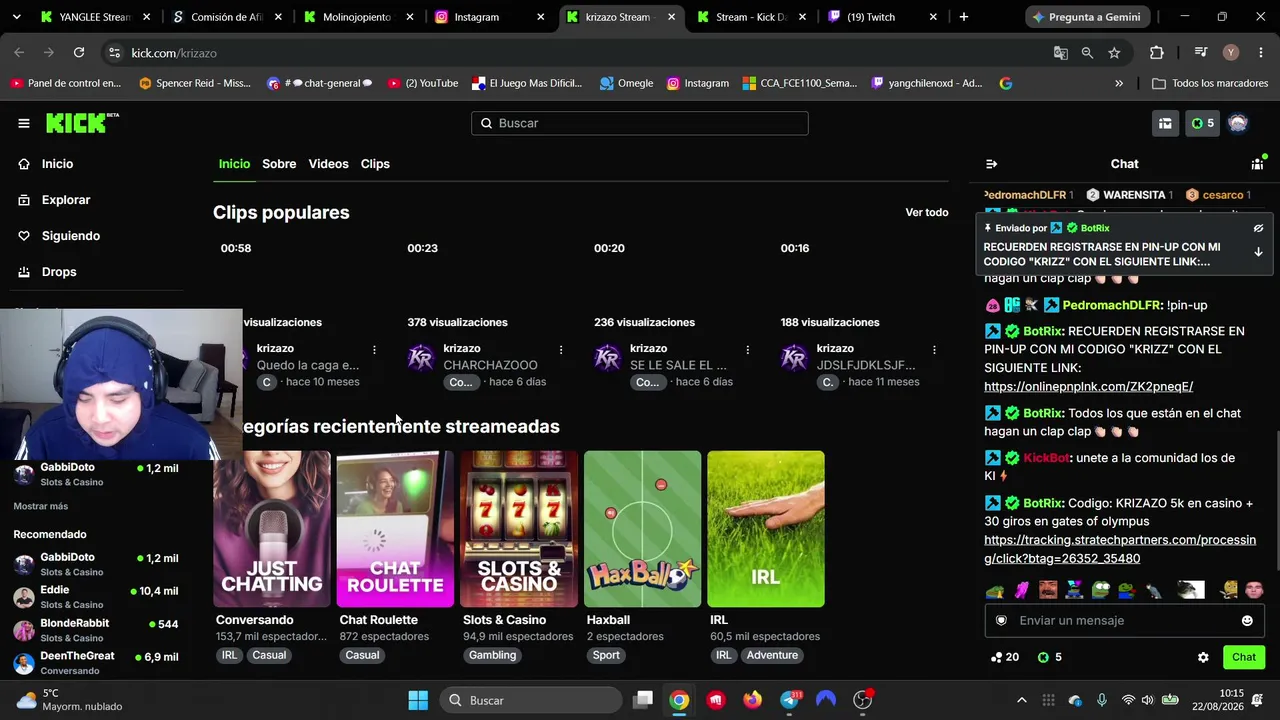
Task: Open the Videos channel tab
Action: pyautogui.click(x=328, y=164)
